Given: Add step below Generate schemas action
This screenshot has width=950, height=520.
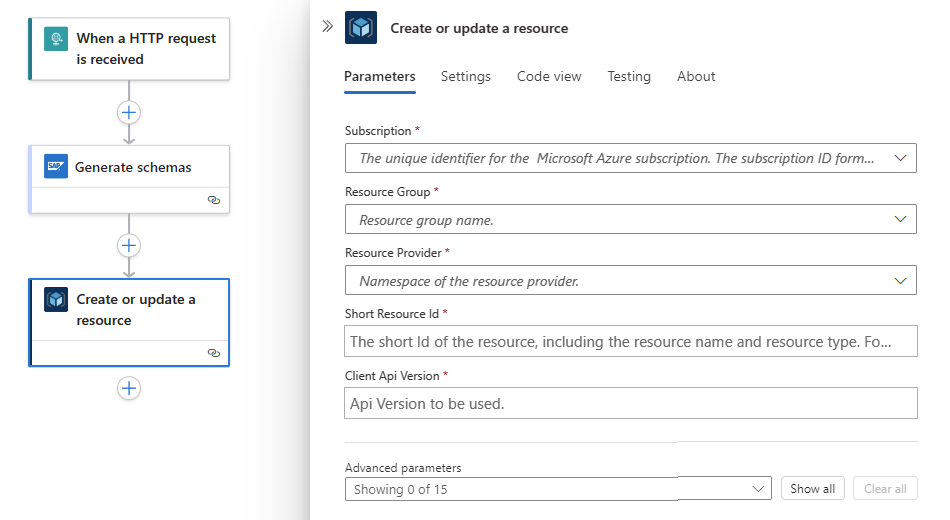Looking at the screenshot, I should click(129, 245).
